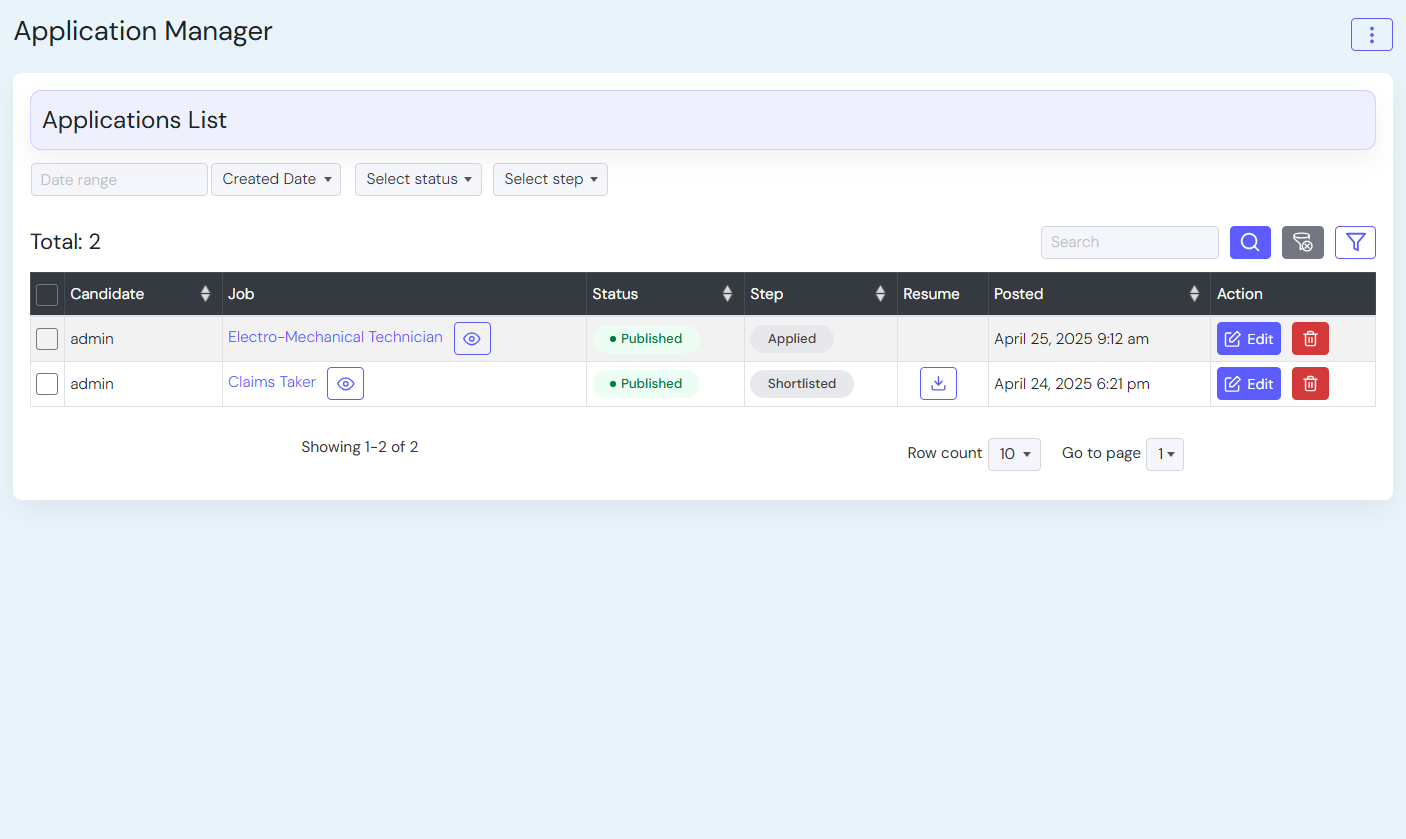Expand the Select step dropdown
This screenshot has height=839, width=1406.
tap(550, 180)
